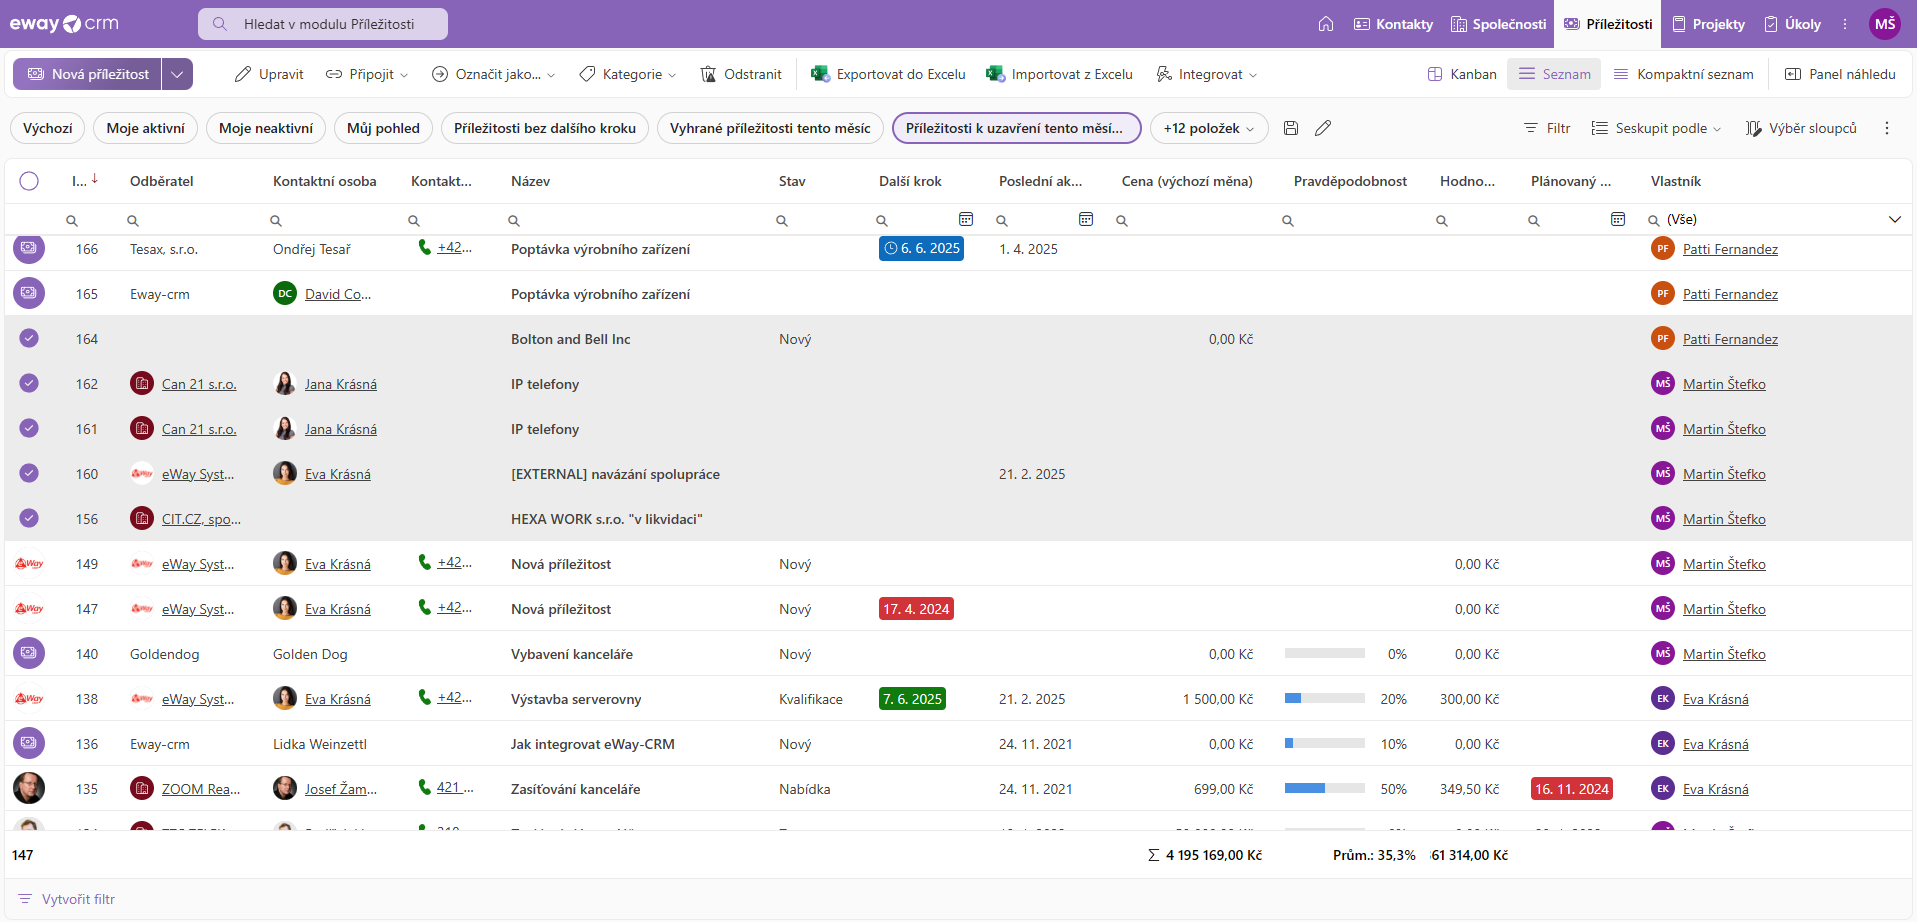Select Vyhrané příležitosti tento měsíc view
The height and width of the screenshot is (924, 1917).
tap(770, 128)
